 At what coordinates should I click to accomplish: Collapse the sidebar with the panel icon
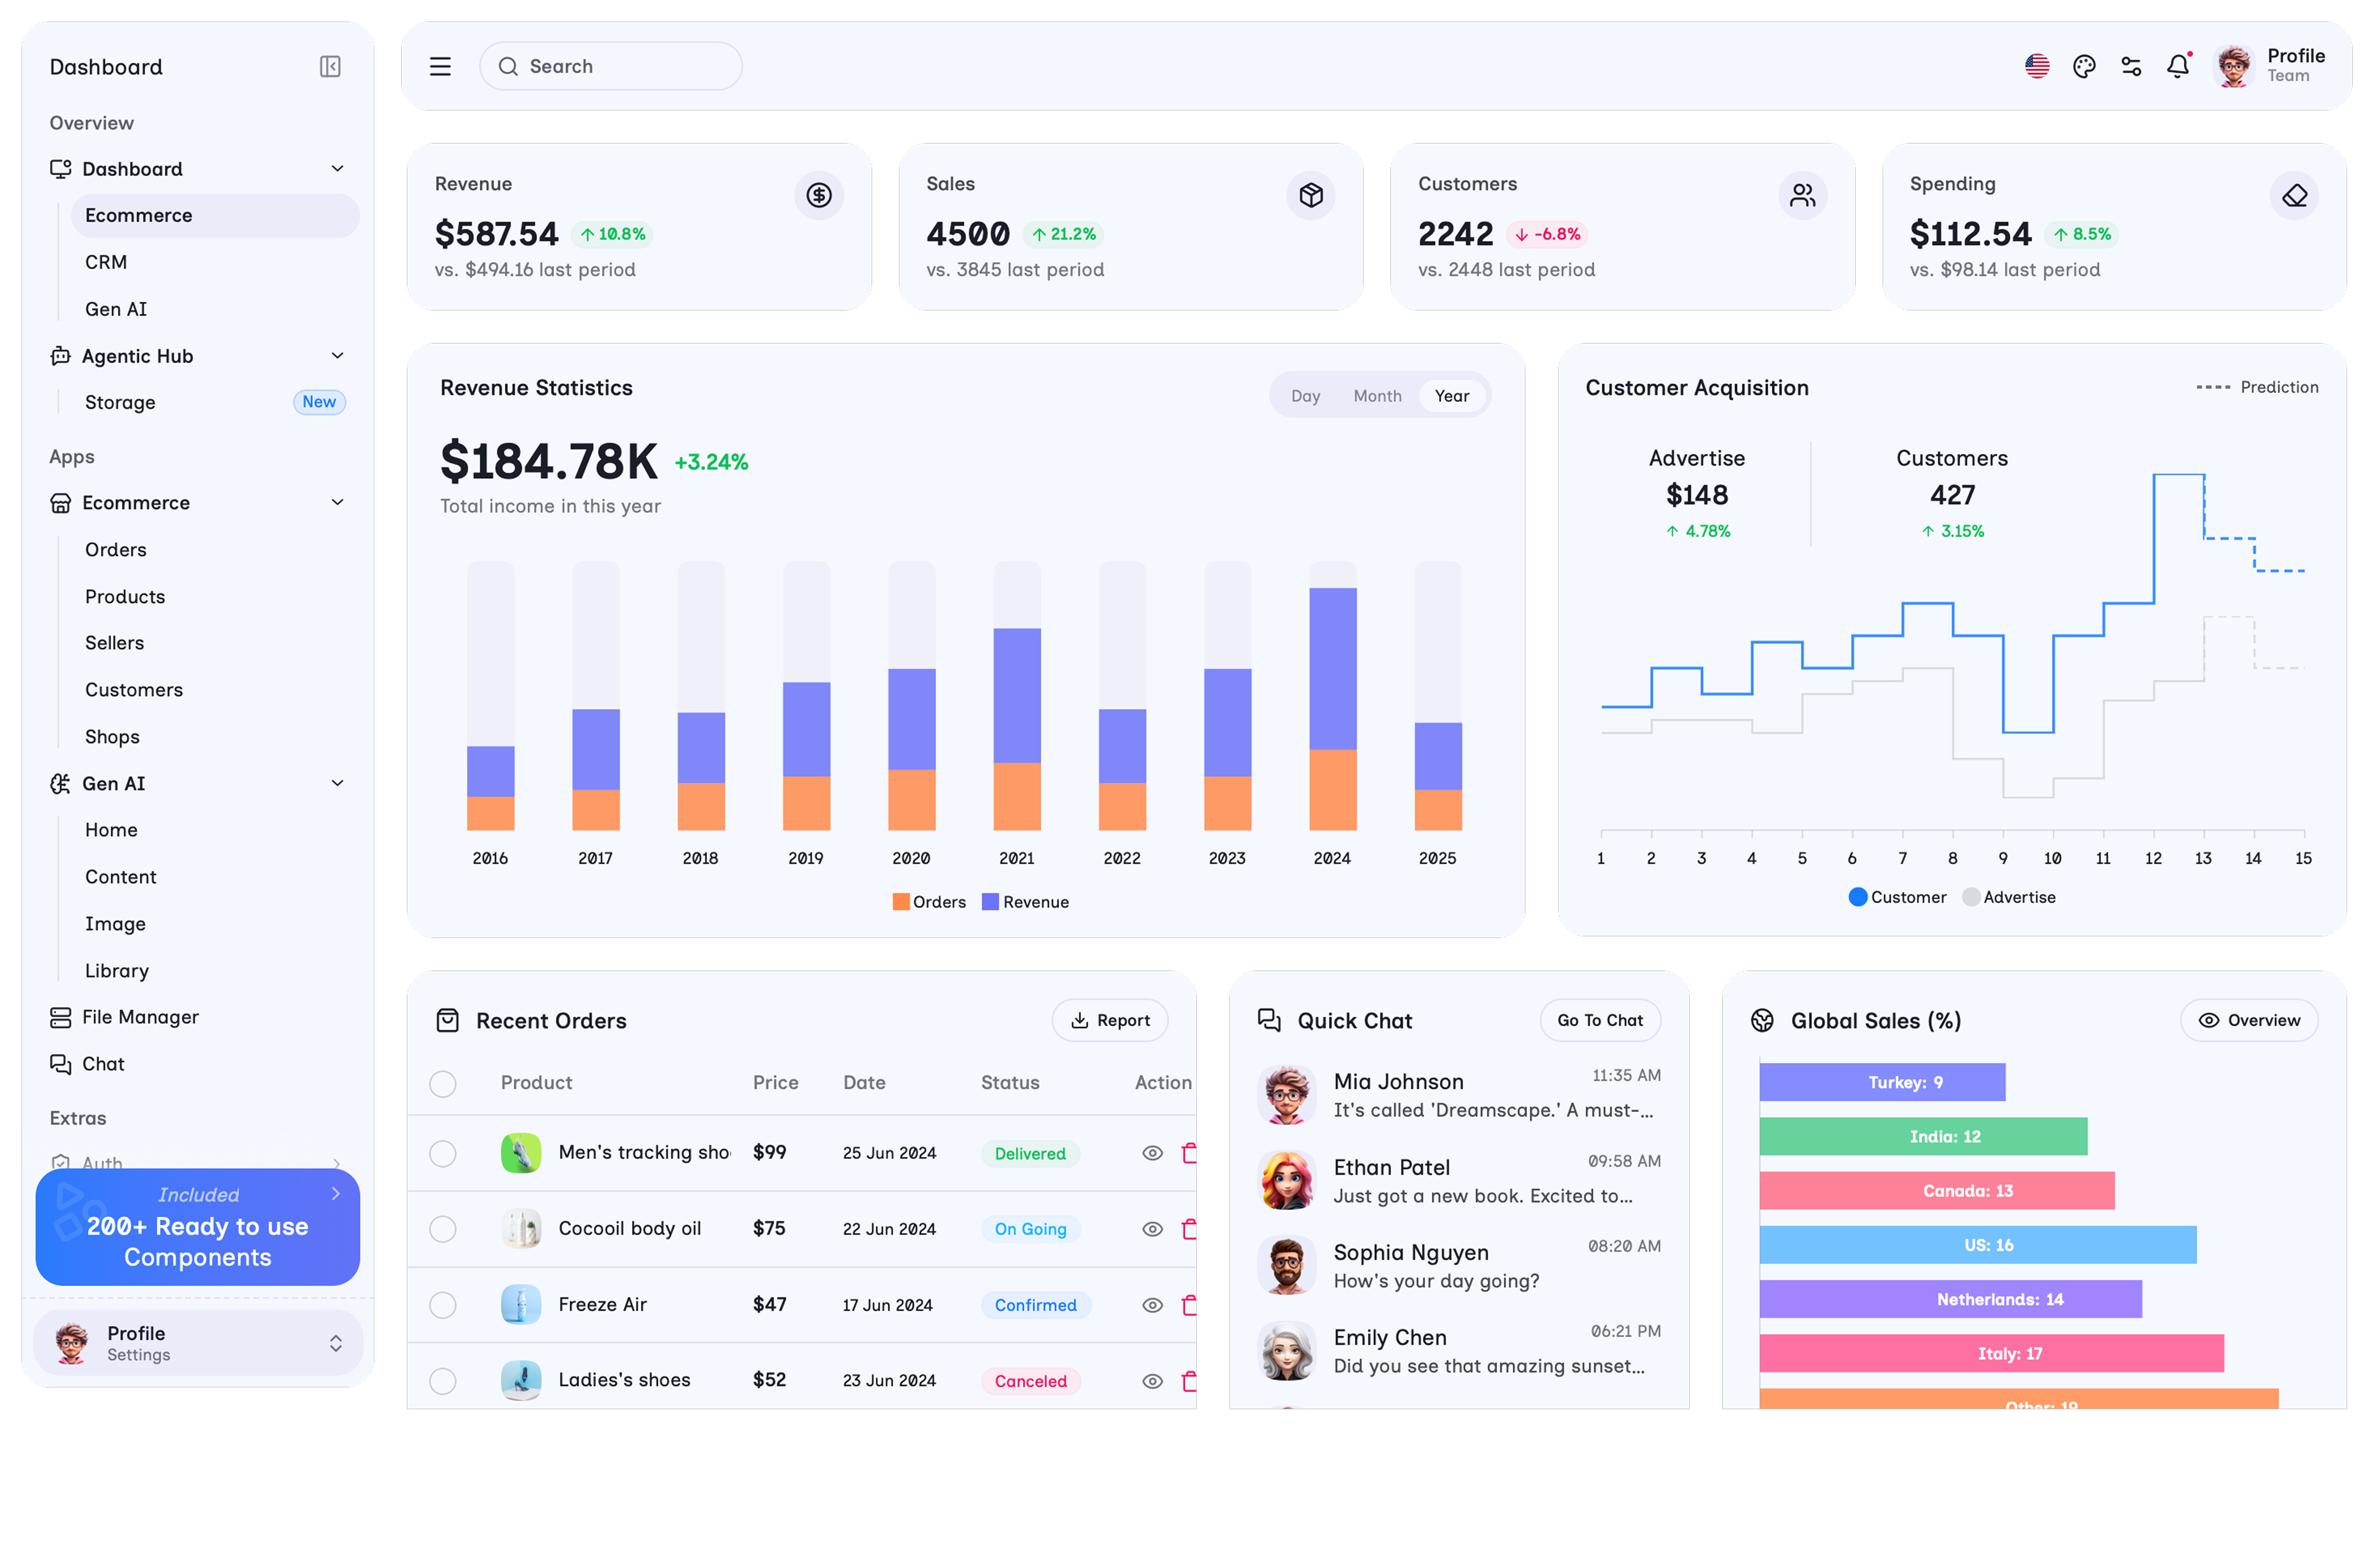[330, 67]
